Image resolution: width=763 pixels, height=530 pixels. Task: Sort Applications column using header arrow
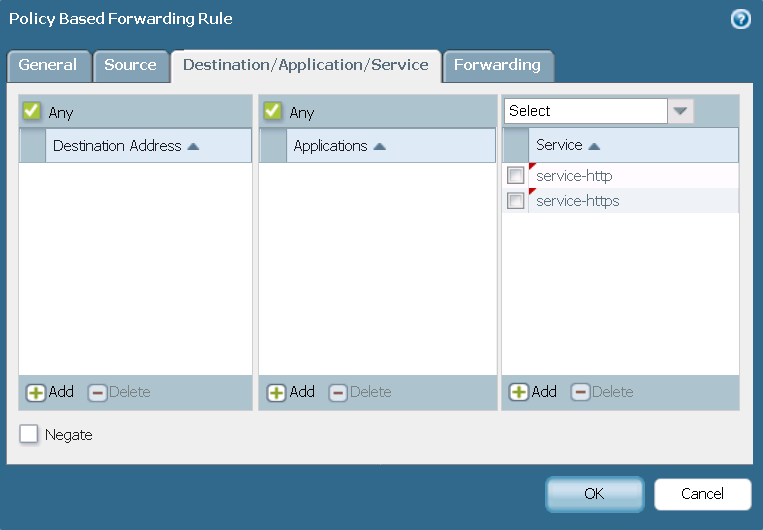click(x=380, y=146)
